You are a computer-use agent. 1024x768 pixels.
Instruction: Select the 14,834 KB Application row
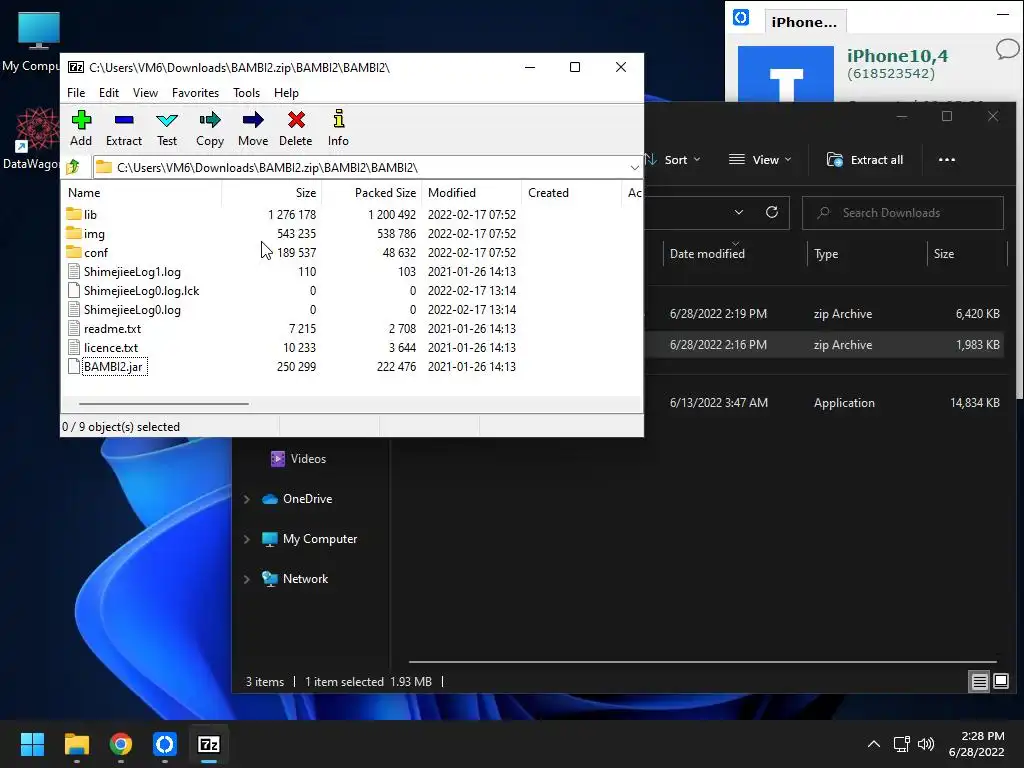point(824,403)
